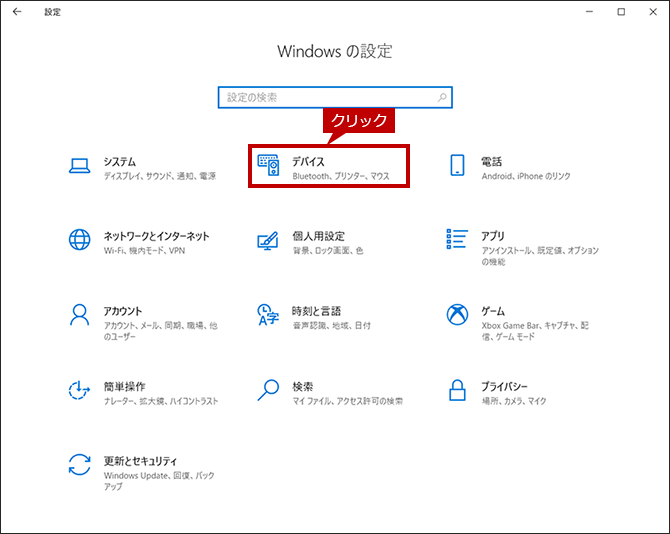This screenshot has height=534, width=670.
Task: Click the アプリ list icon
Action: tap(457, 239)
